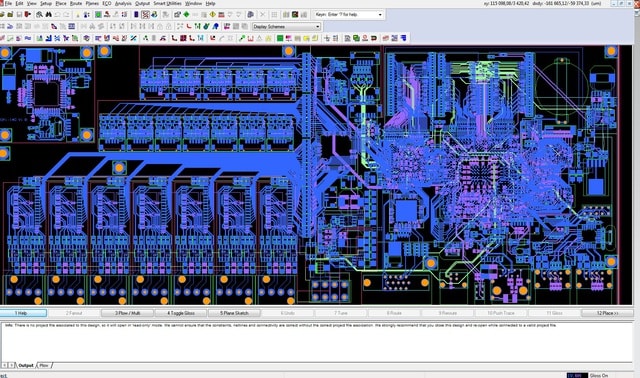Click the blue grid table icon in second toolbar
Screen dimensions: 640x378
(x=71, y=27)
